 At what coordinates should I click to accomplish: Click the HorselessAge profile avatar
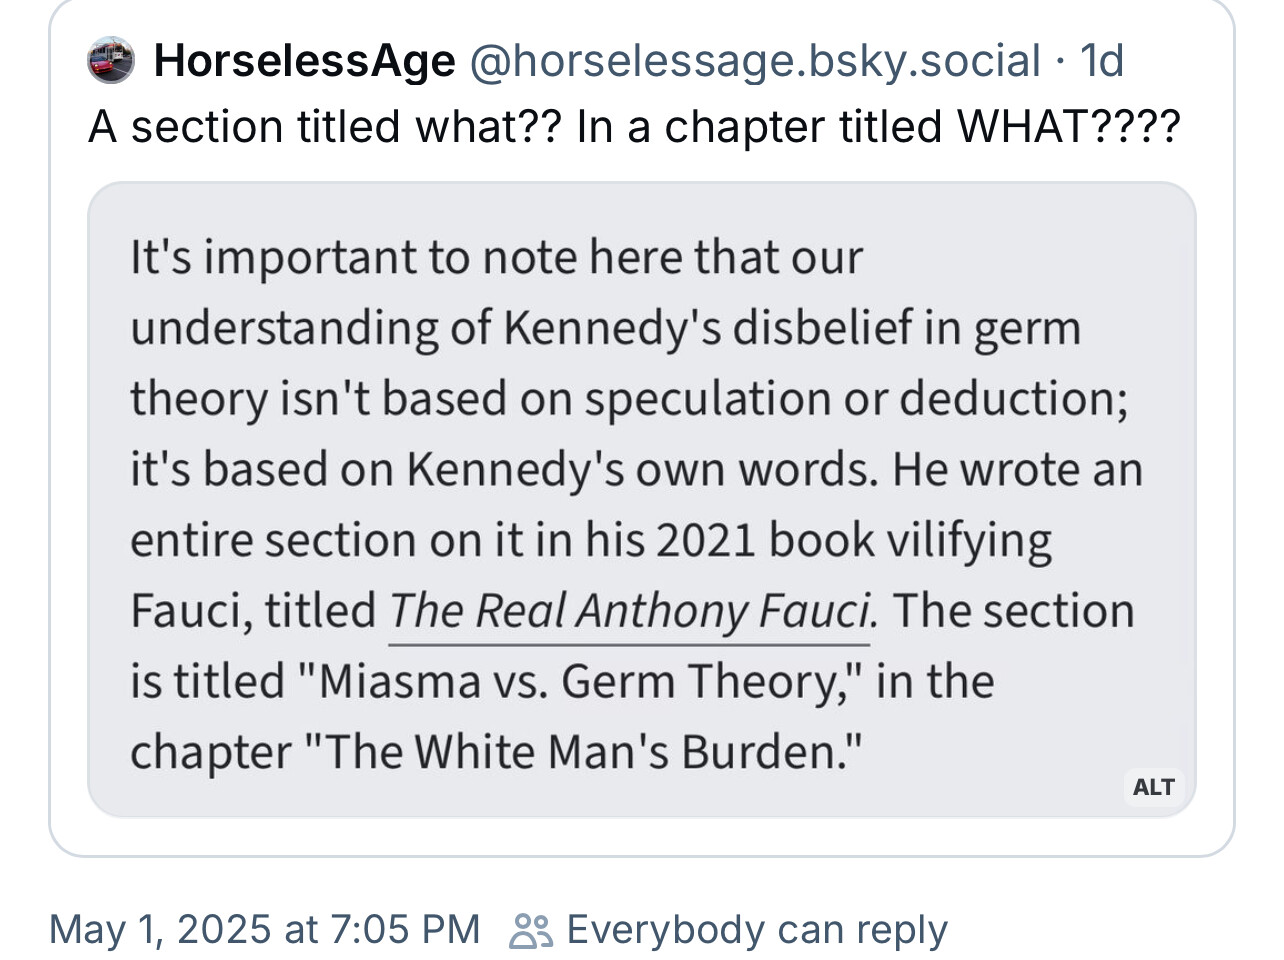click(x=111, y=60)
